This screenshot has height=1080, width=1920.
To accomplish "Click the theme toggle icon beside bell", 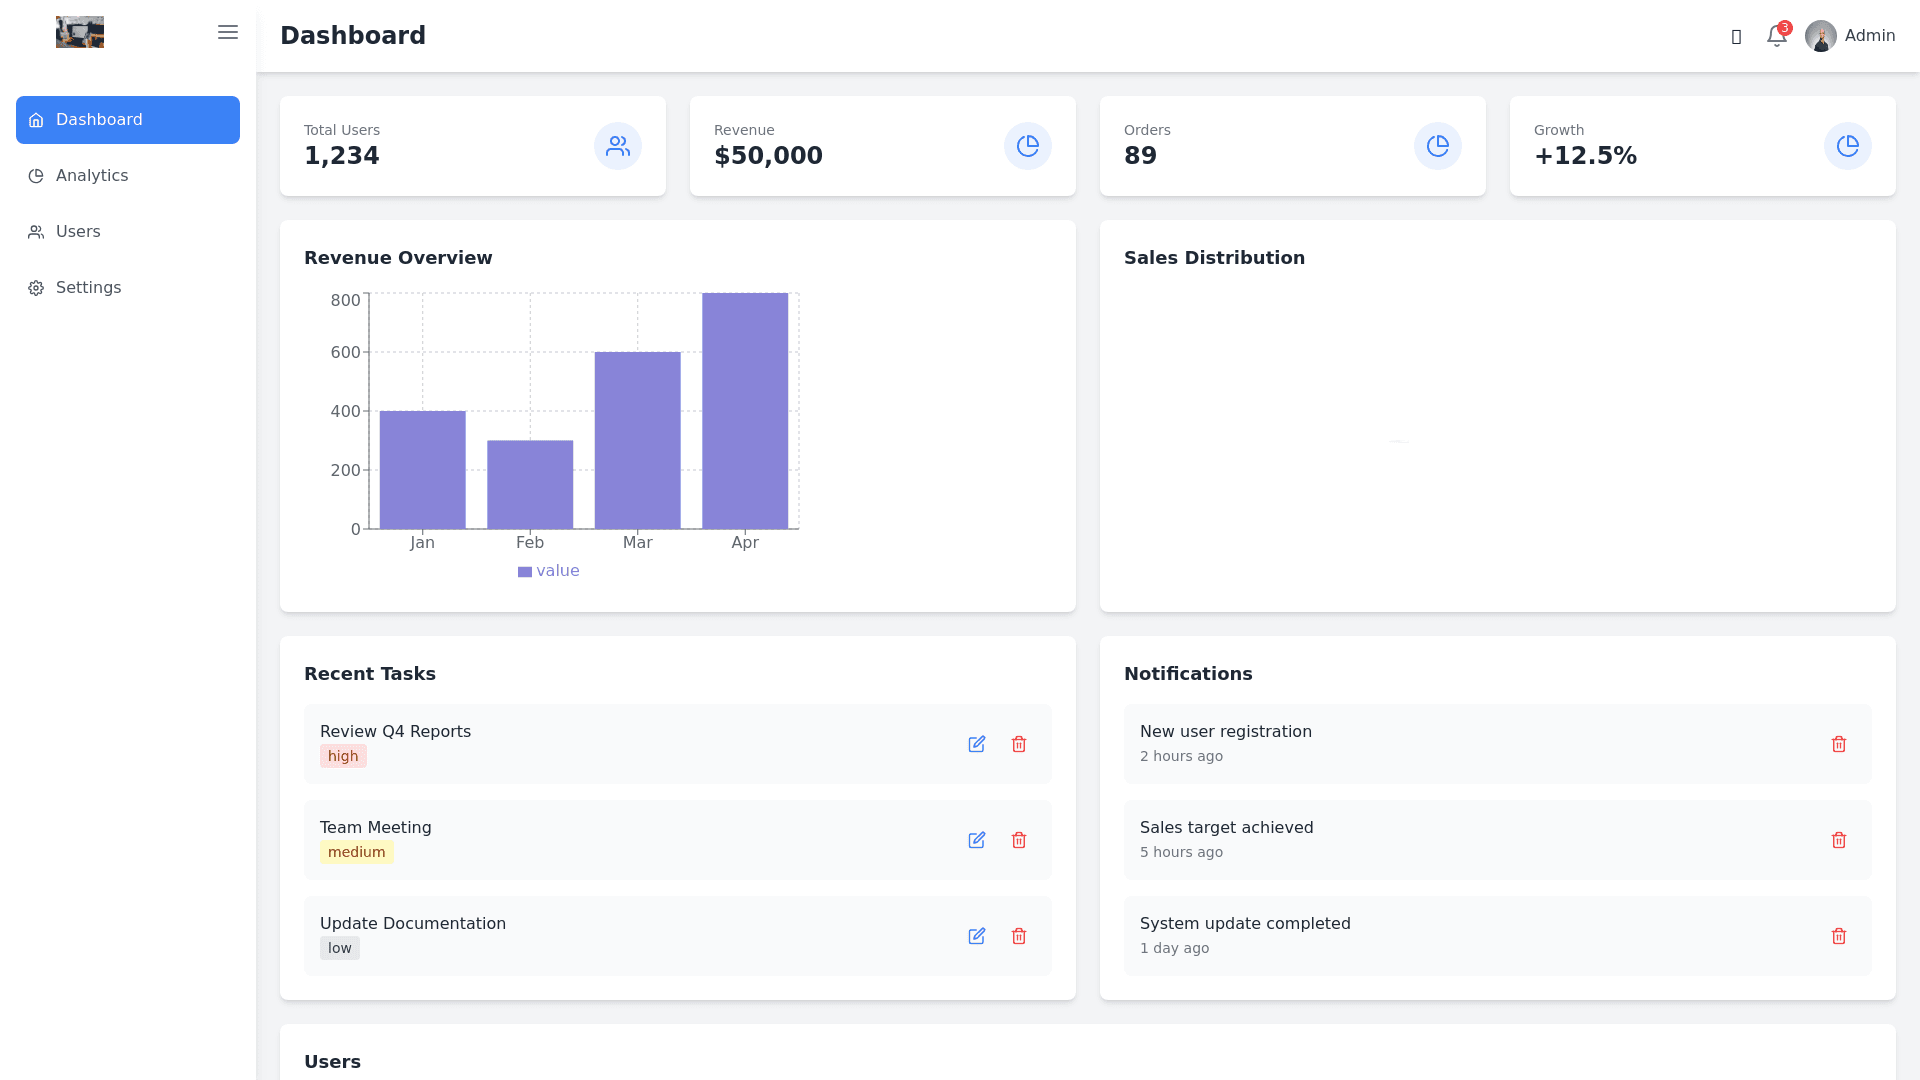I will 1736,36.
